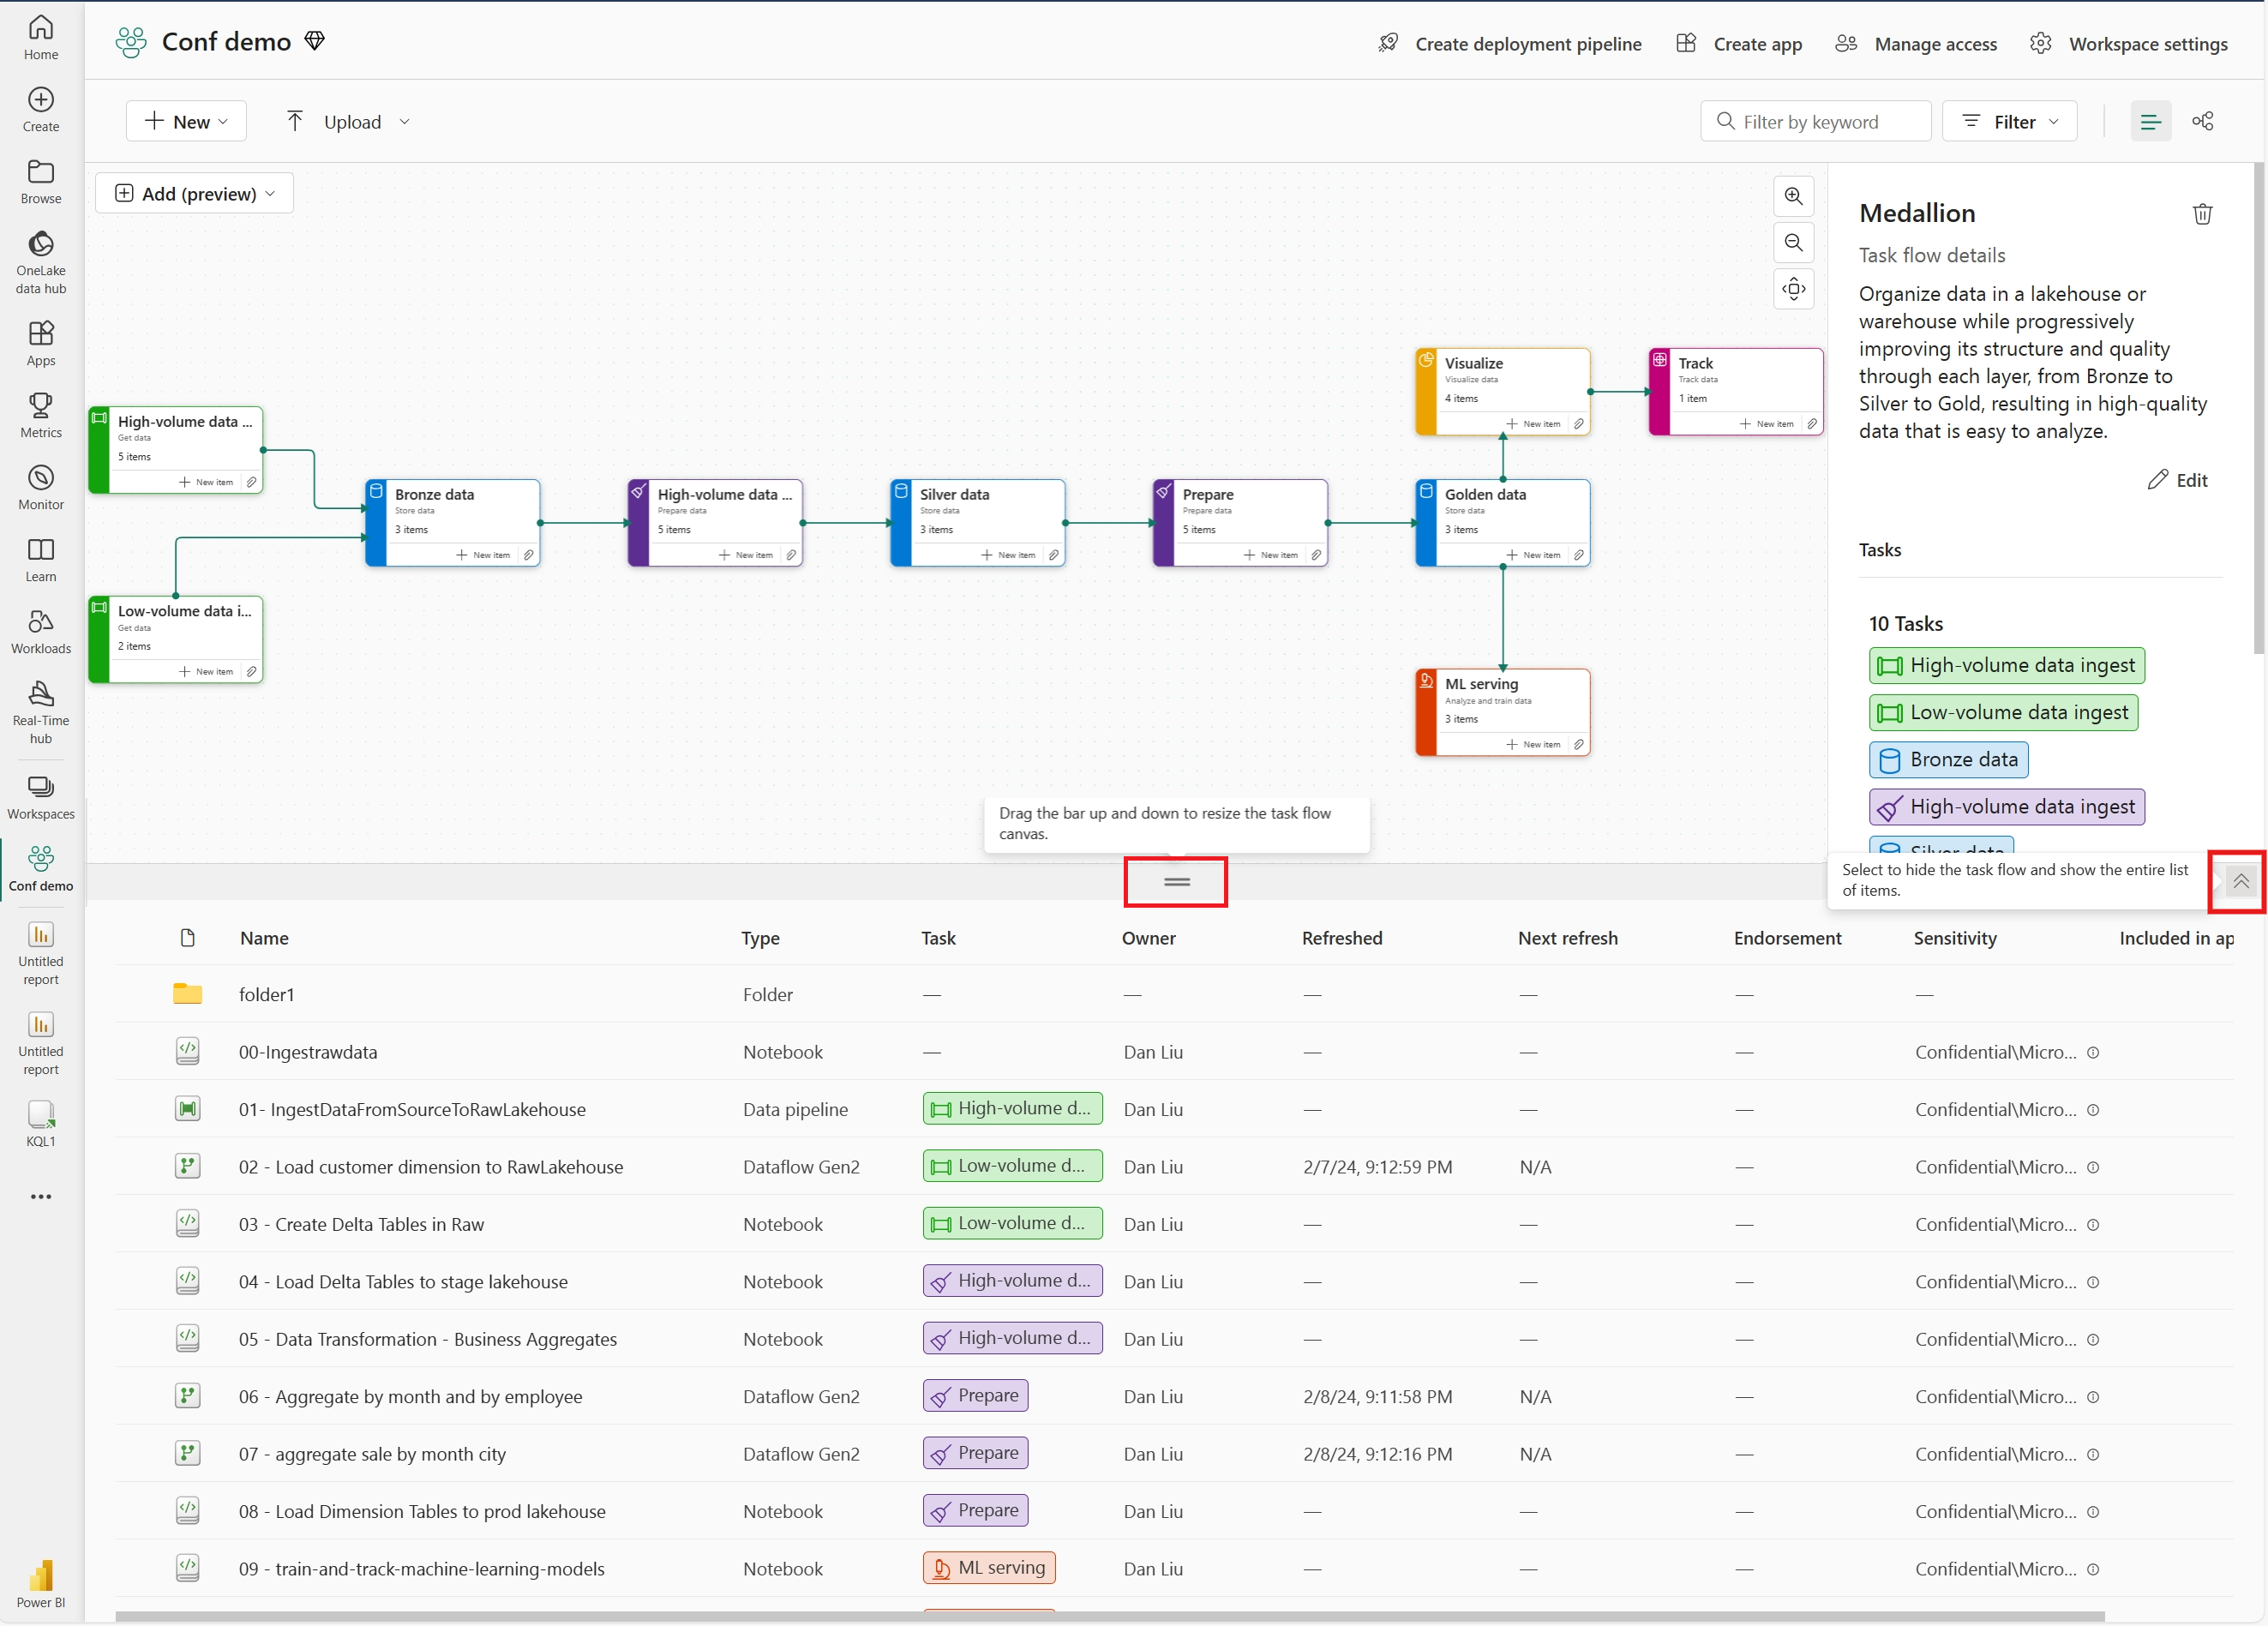The width and height of the screenshot is (2268, 1626).
Task: Open 06 - Aggregate by month and by employee
Action: (410, 1396)
